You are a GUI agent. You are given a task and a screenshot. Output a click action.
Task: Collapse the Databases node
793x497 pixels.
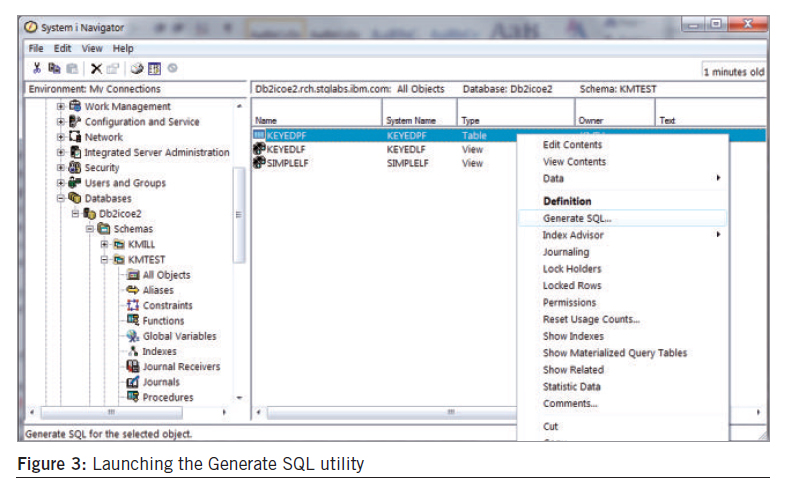pyautogui.click(x=61, y=198)
